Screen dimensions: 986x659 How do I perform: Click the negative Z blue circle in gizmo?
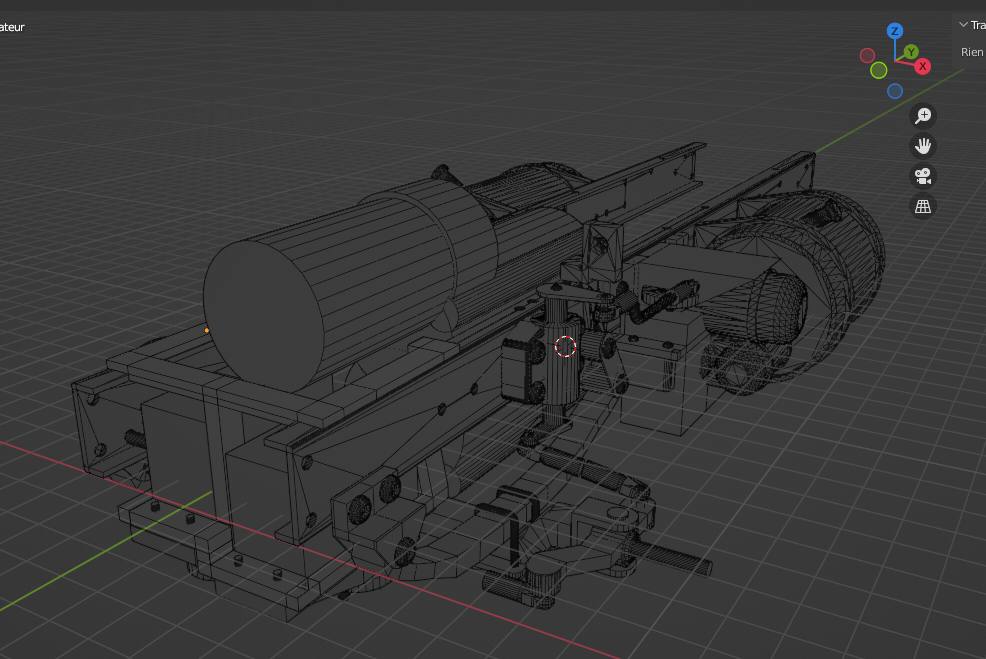tap(895, 91)
